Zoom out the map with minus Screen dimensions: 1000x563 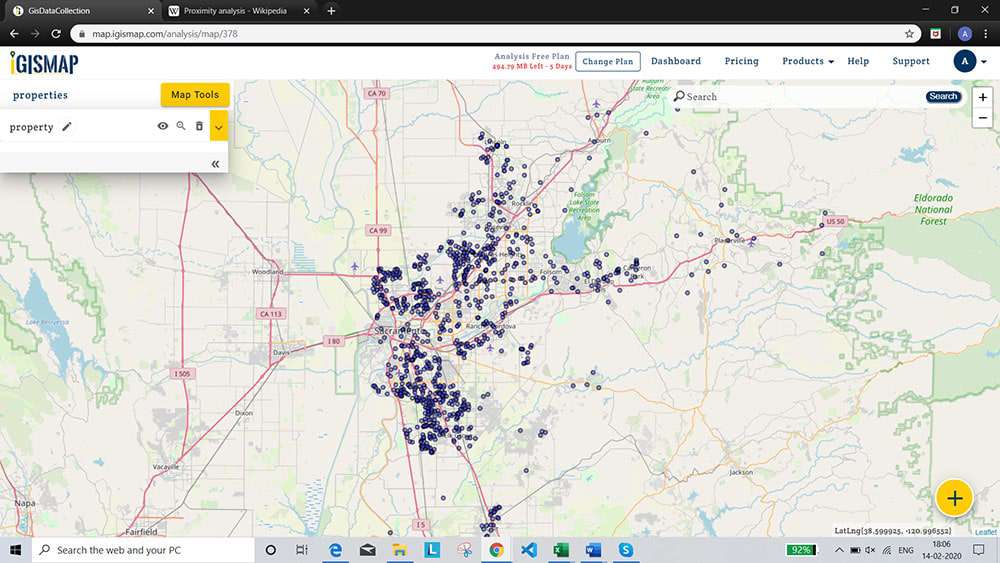point(982,118)
